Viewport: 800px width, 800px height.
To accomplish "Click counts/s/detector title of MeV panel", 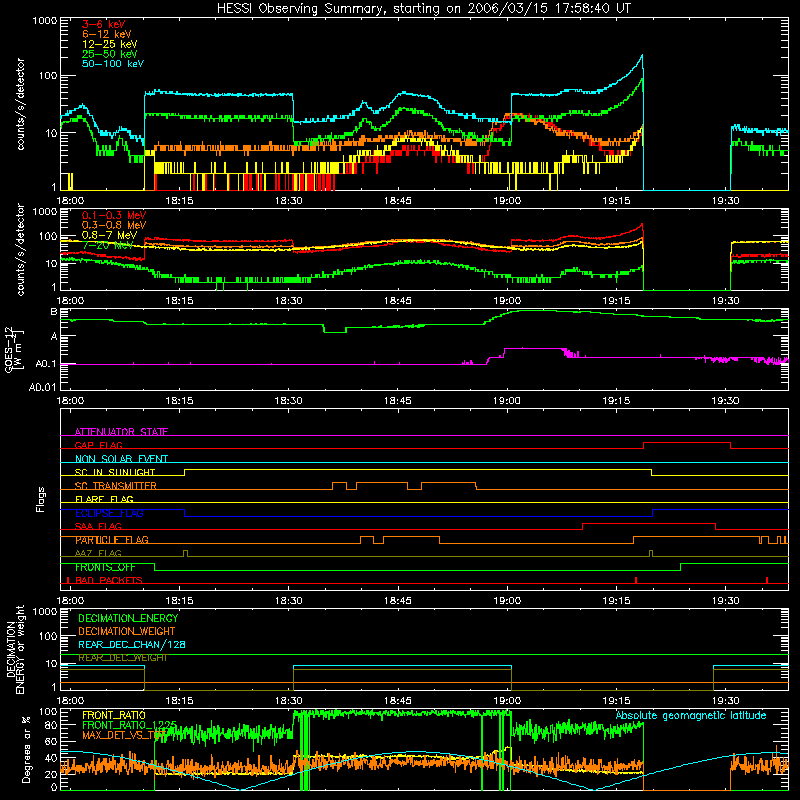I will tap(20, 249).
